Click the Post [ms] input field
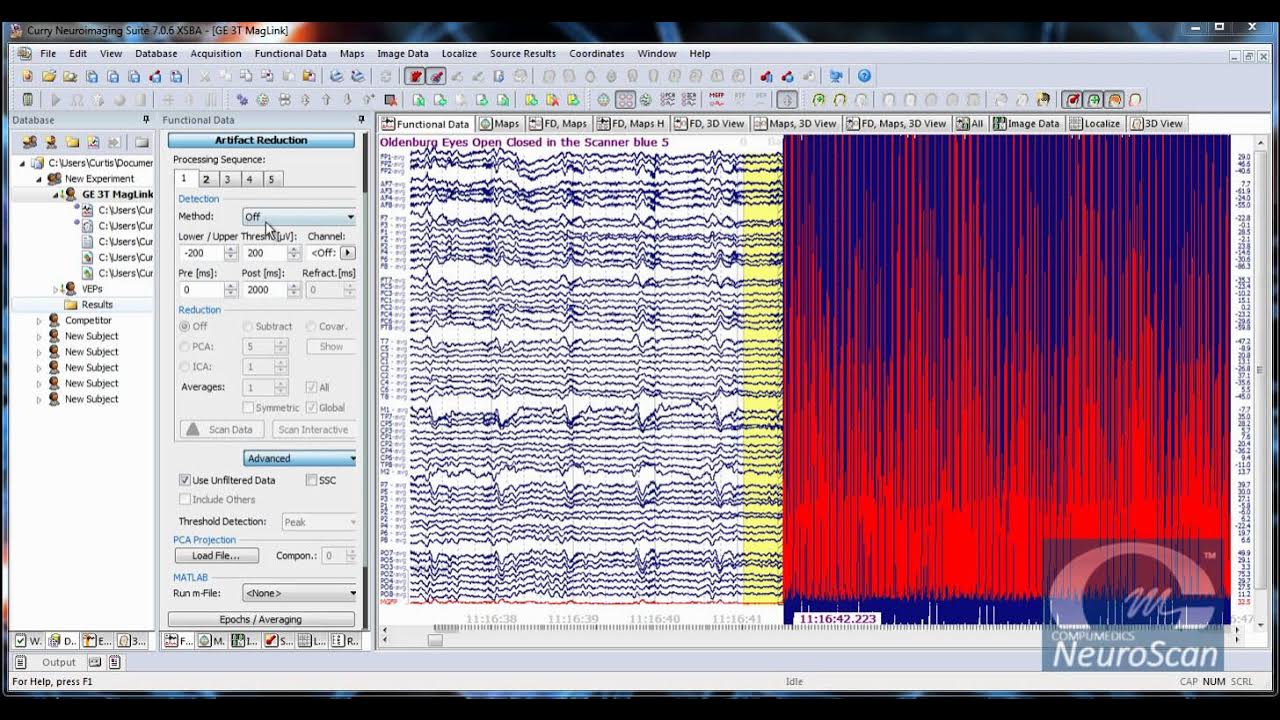This screenshot has width=1280, height=720. pyautogui.click(x=264, y=290)
